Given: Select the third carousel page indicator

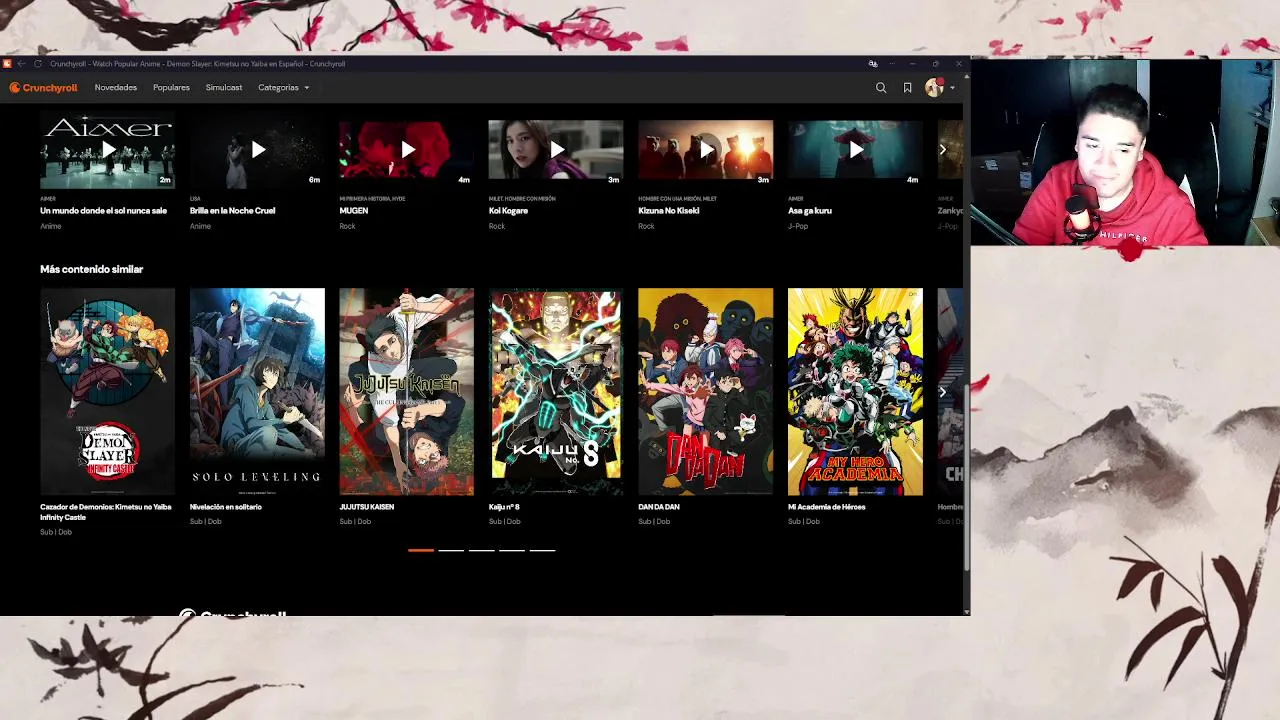Looking at the screenshot, I should pos(481,550).
